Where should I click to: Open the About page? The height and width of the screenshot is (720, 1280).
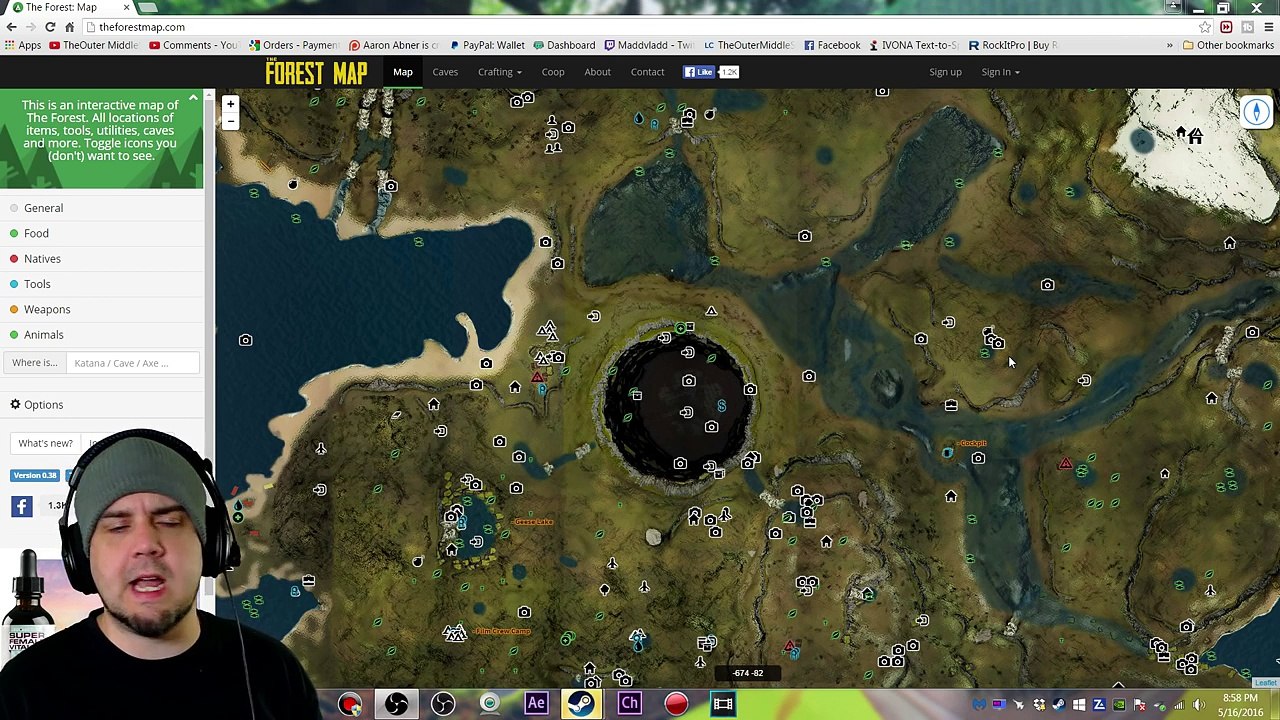(x=597, y=72)
